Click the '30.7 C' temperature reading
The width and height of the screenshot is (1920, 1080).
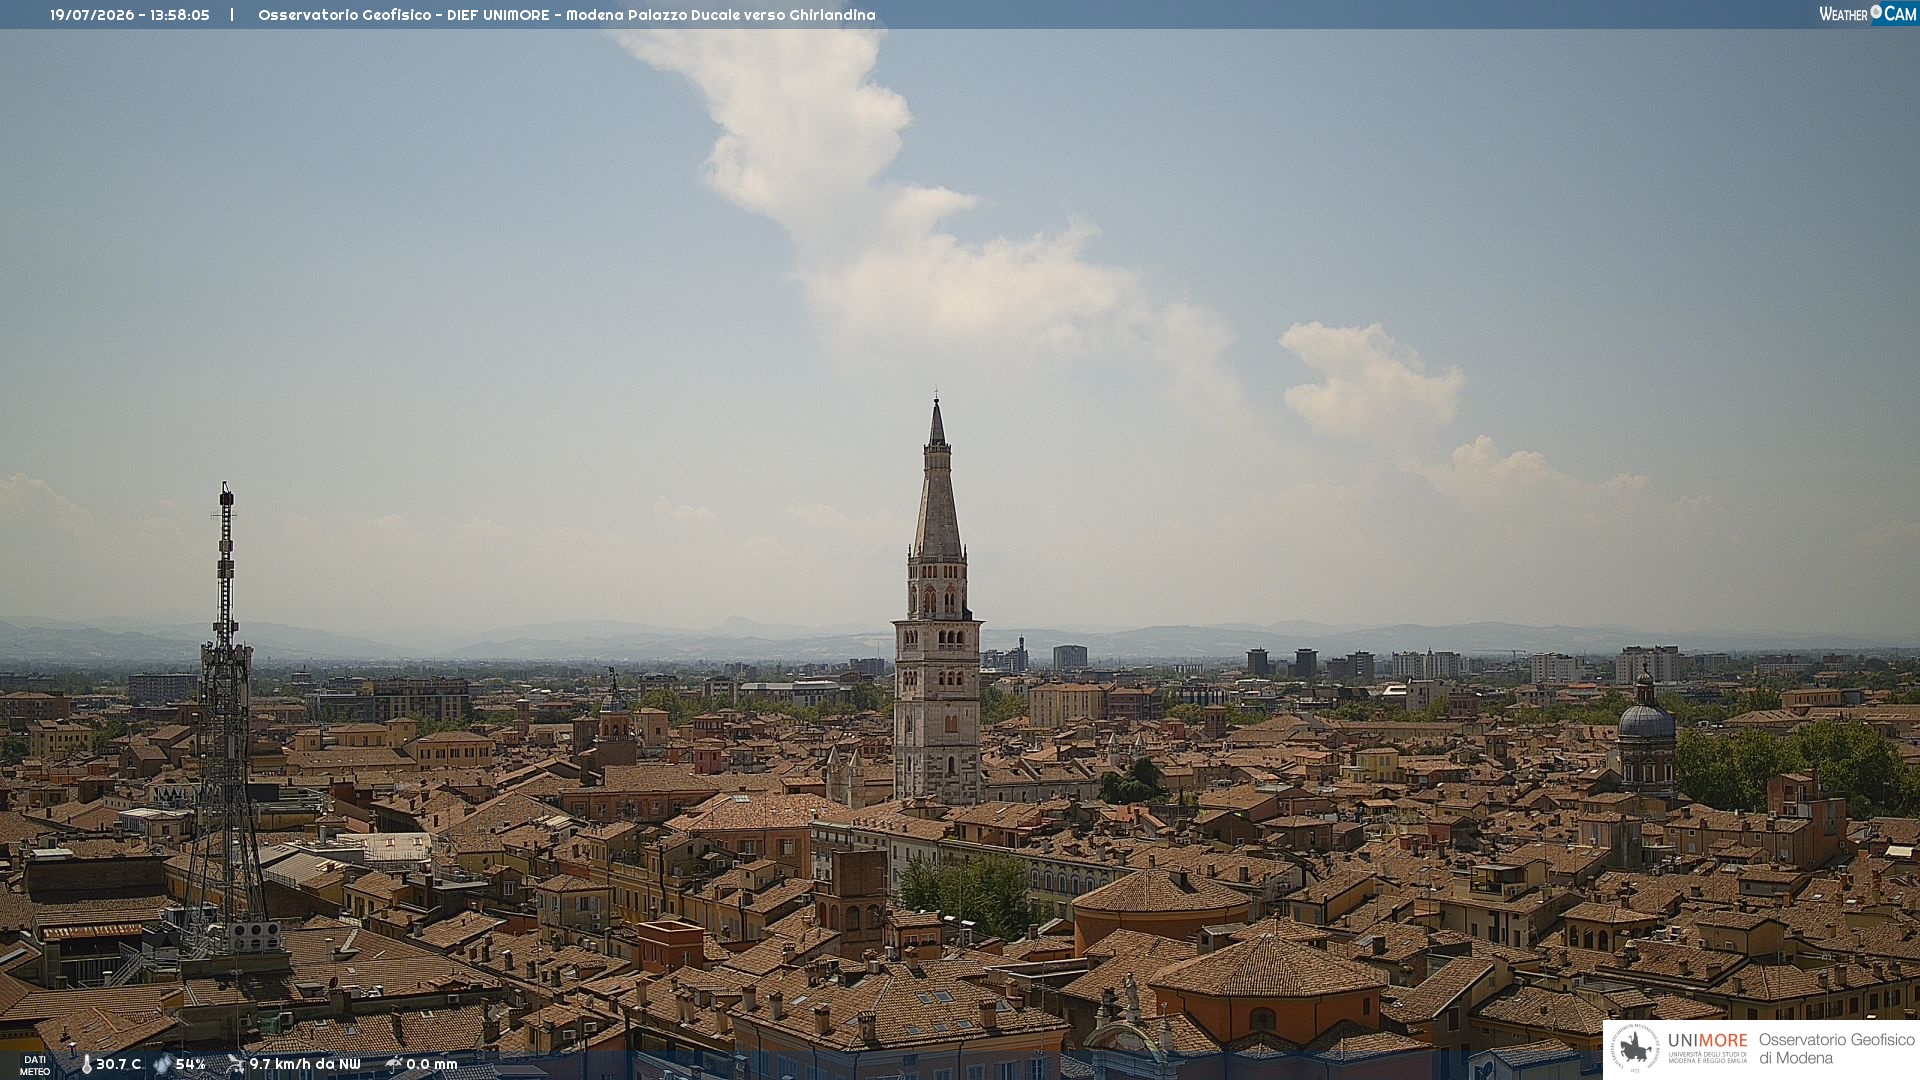(x=119, y=1064)
